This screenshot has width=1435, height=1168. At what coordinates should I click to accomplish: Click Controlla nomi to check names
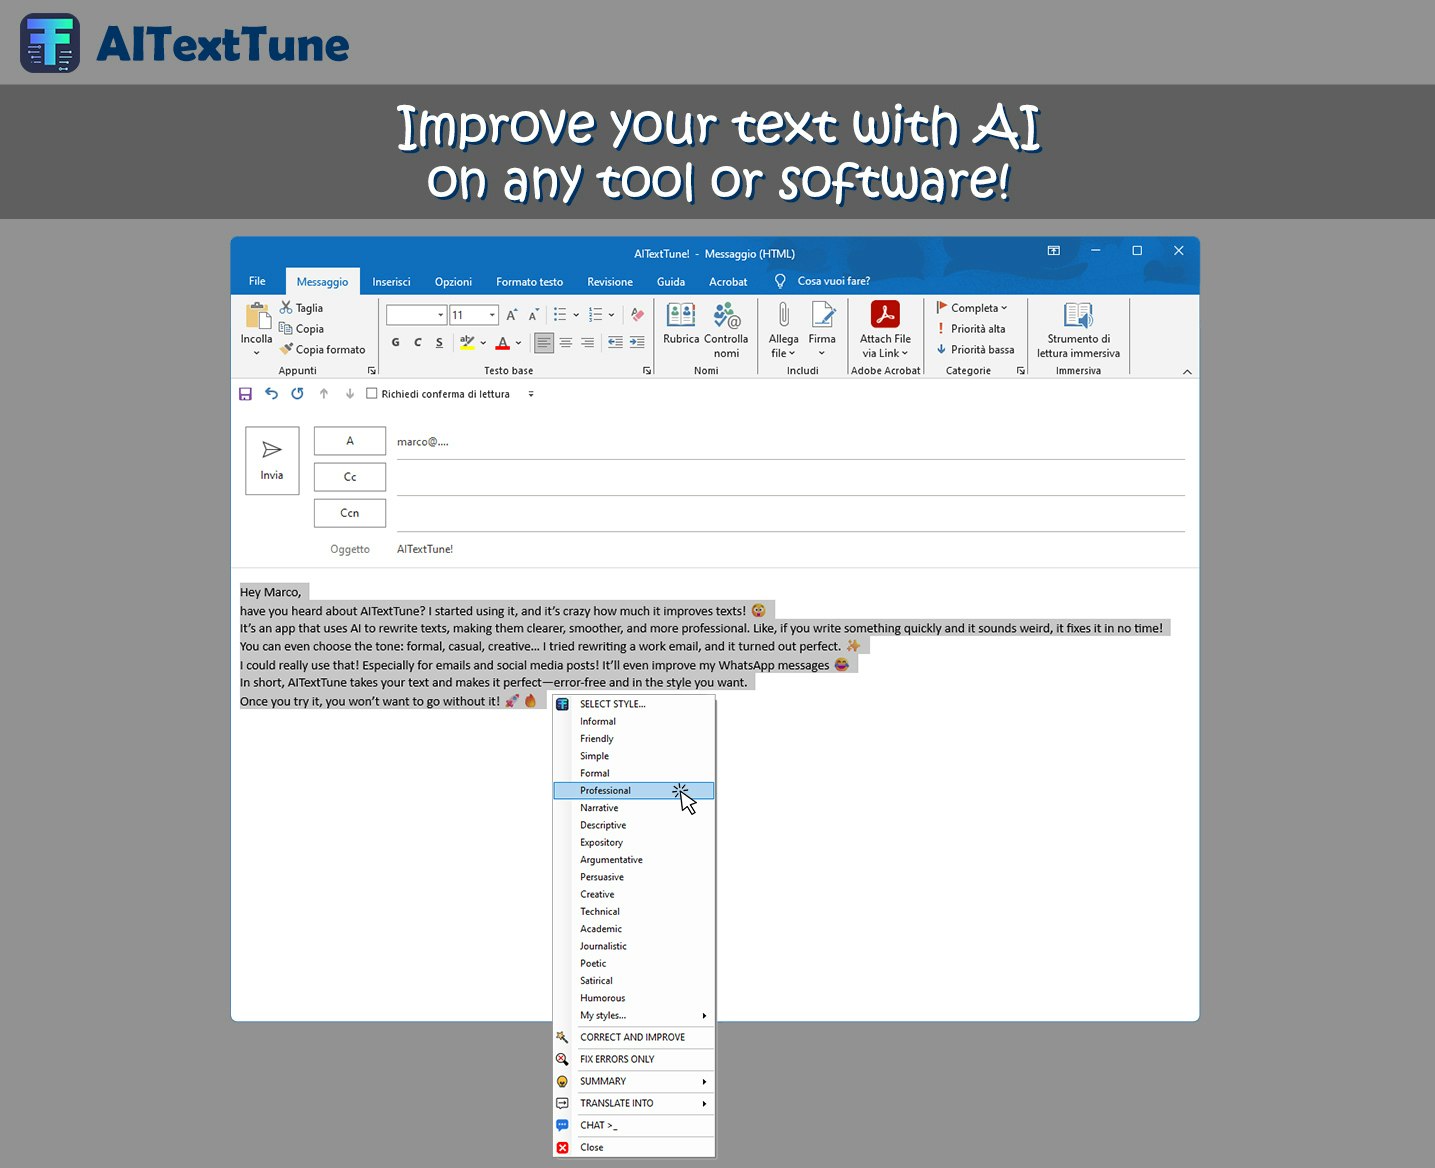pos(726,330)
